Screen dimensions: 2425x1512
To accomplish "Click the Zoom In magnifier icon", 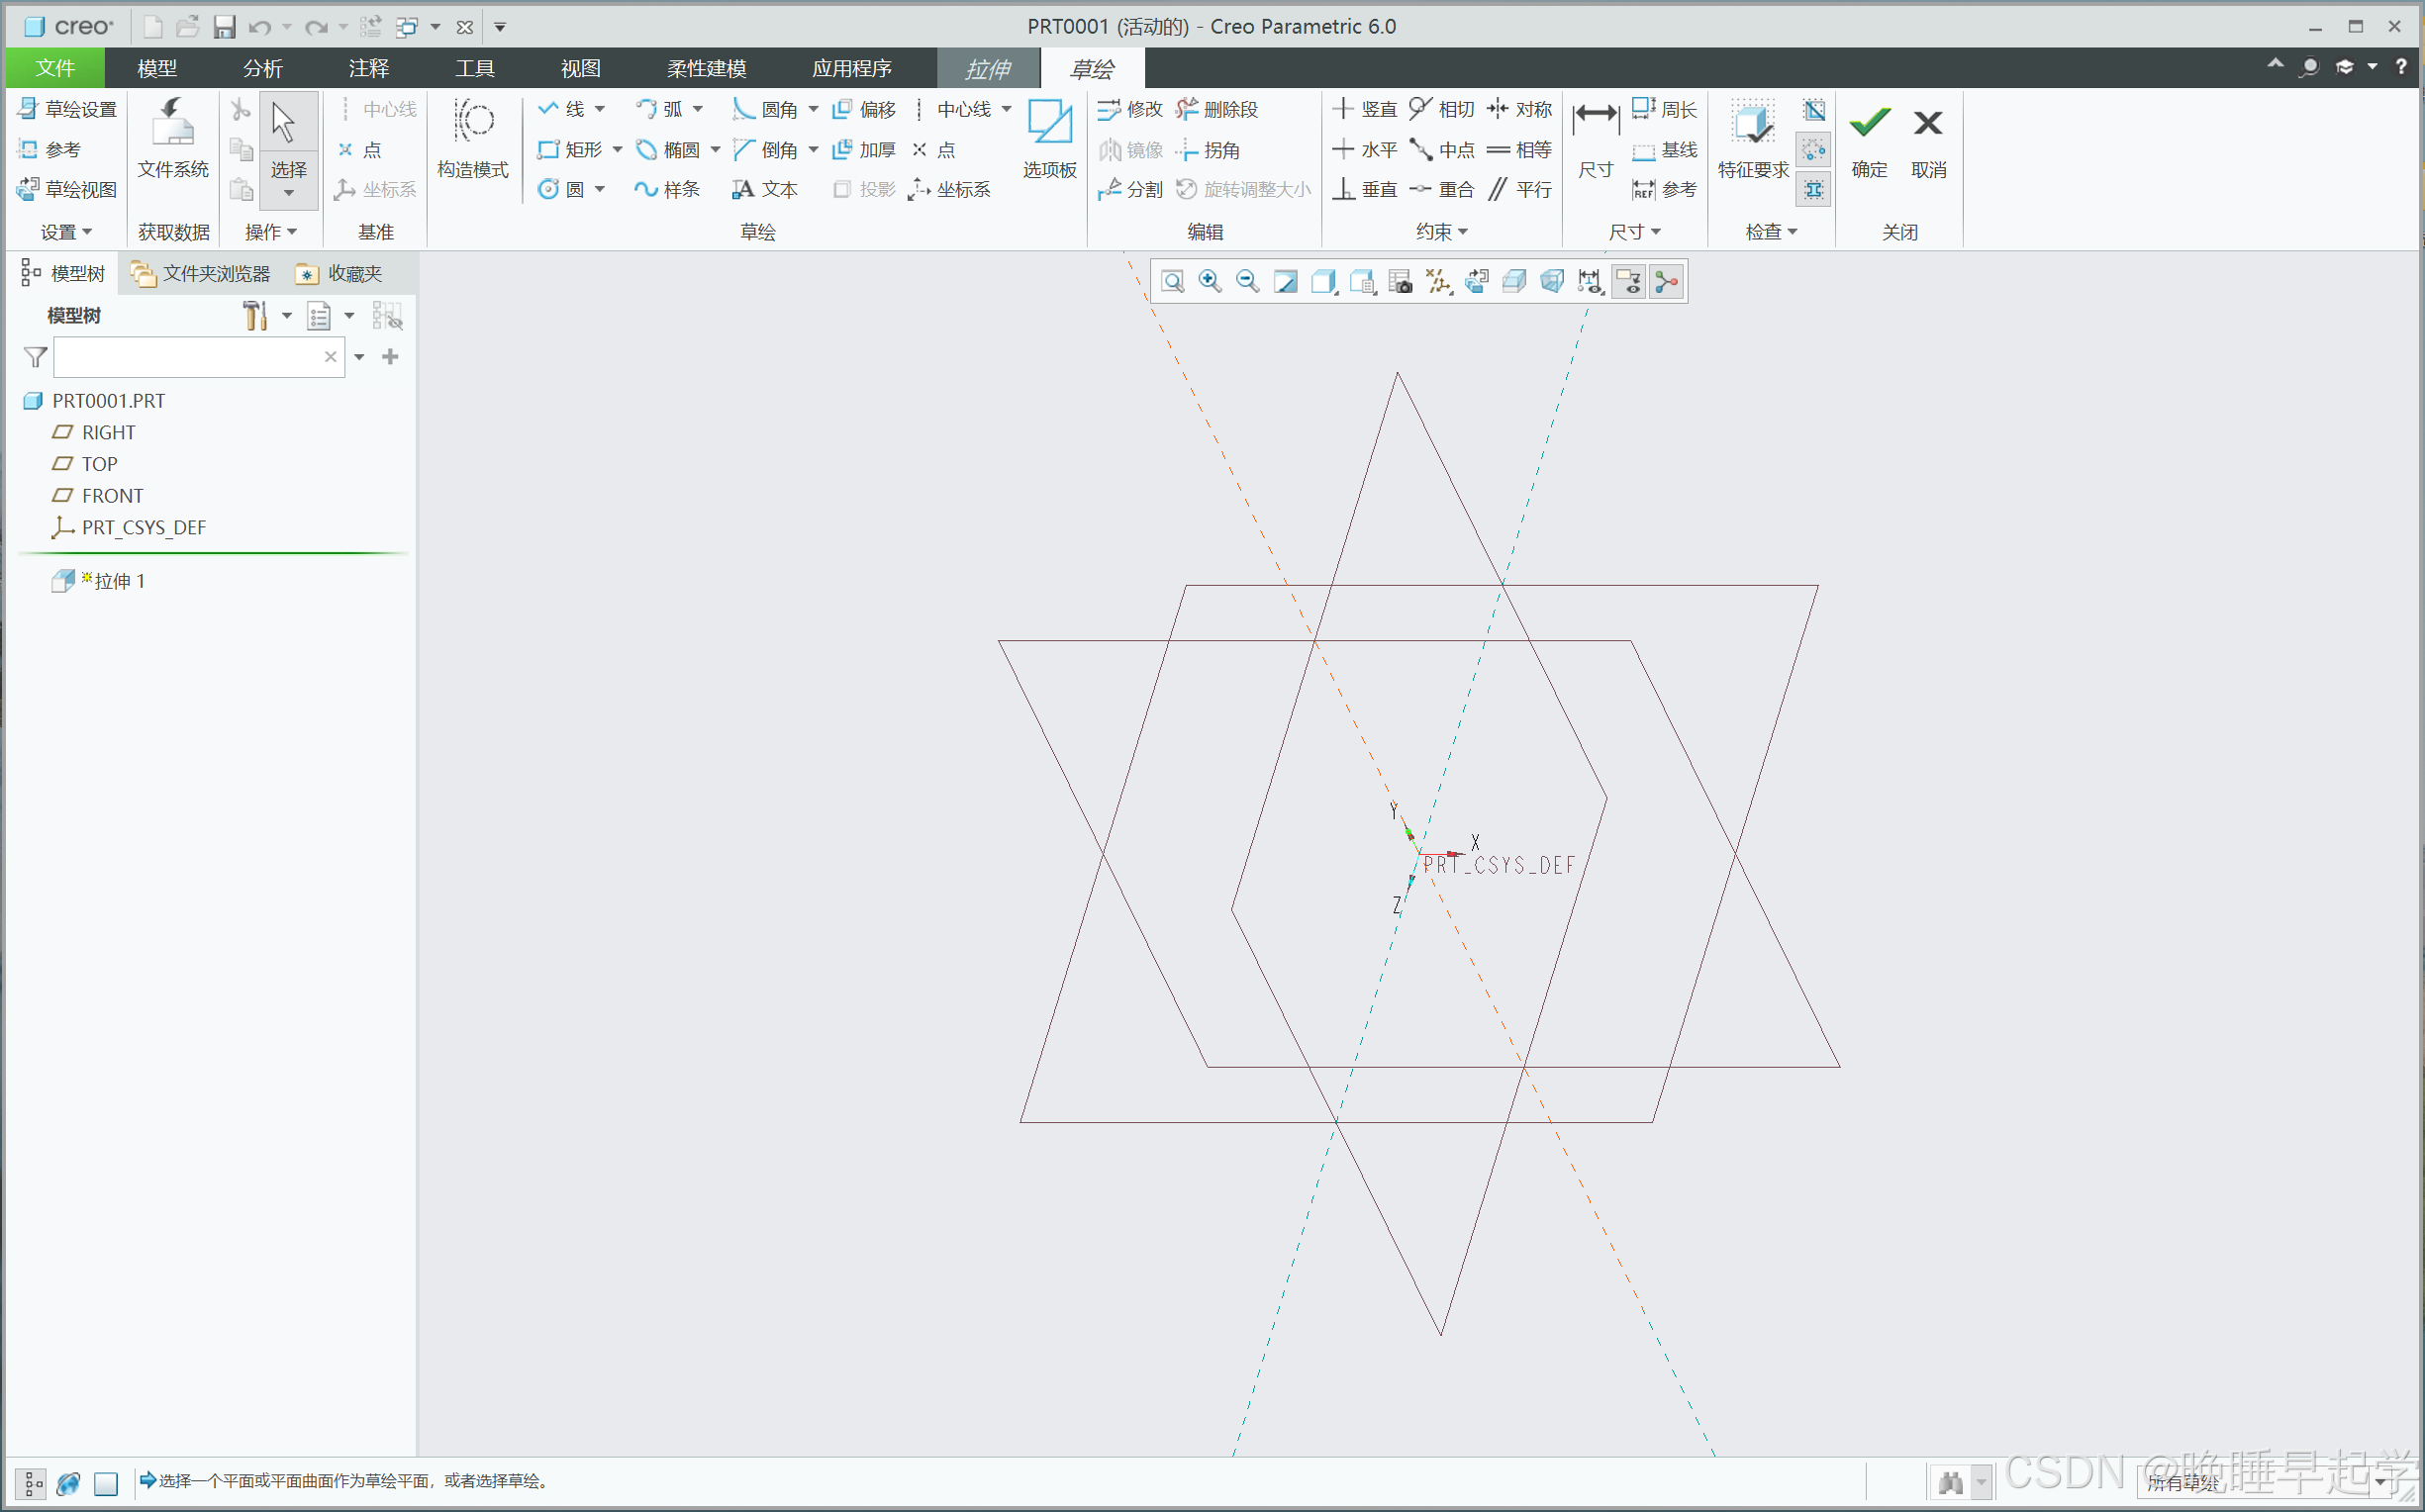I will coord(1210,282).
